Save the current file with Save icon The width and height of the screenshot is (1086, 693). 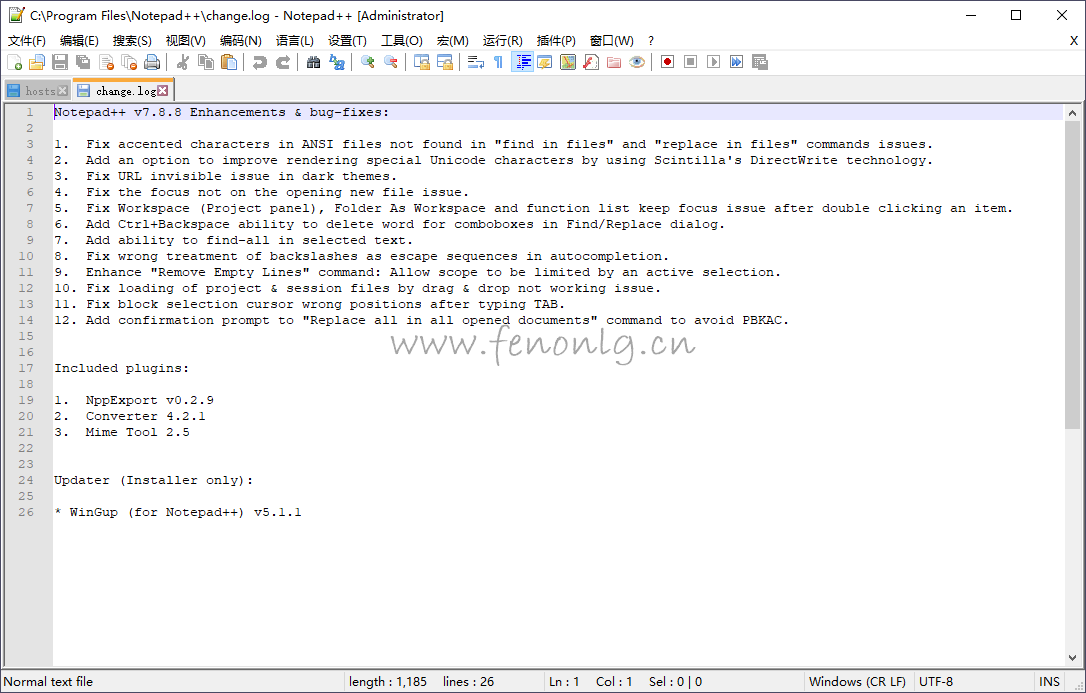coord(60,62)
